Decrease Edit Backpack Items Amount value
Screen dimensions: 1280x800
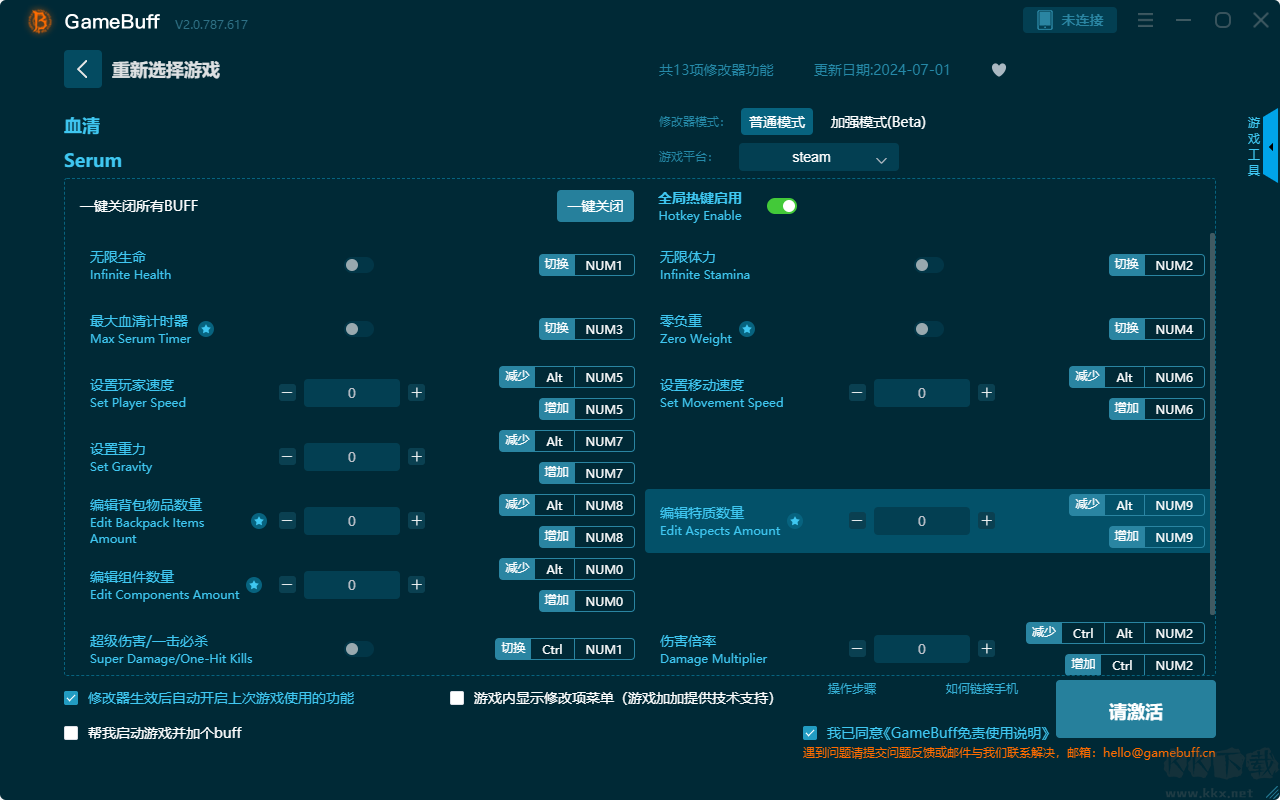click(287, 521)
